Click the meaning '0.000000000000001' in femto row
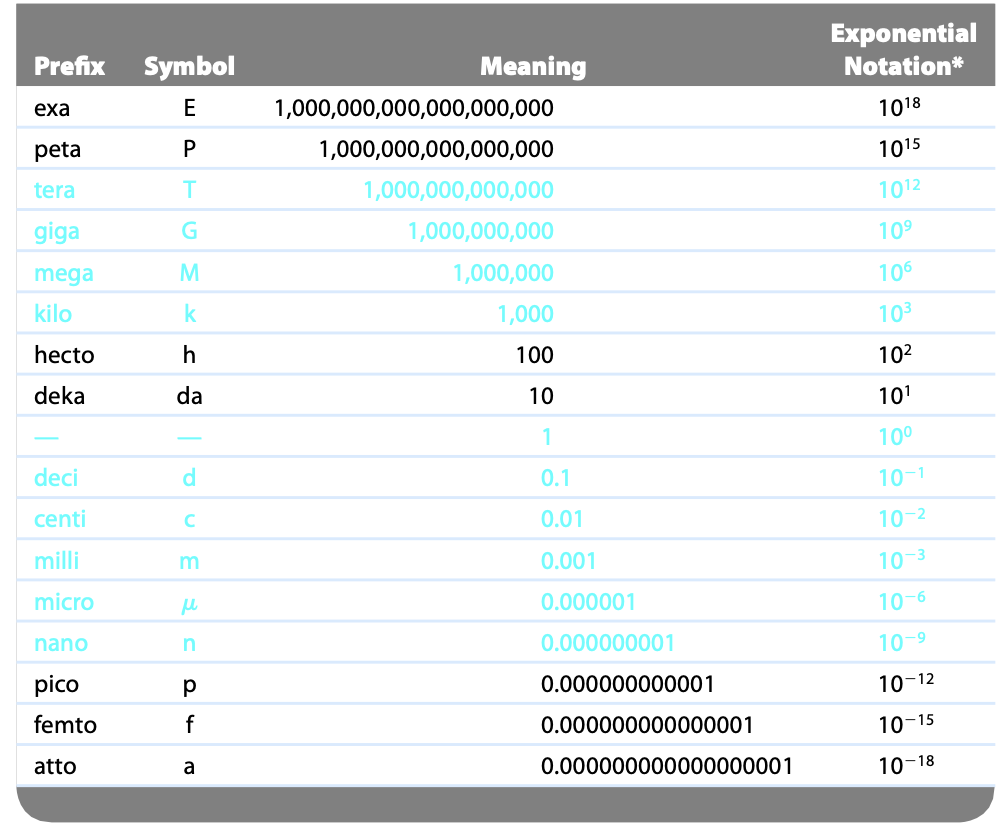This screenshot has height=830, width=1008. click(x=647, y=726)
